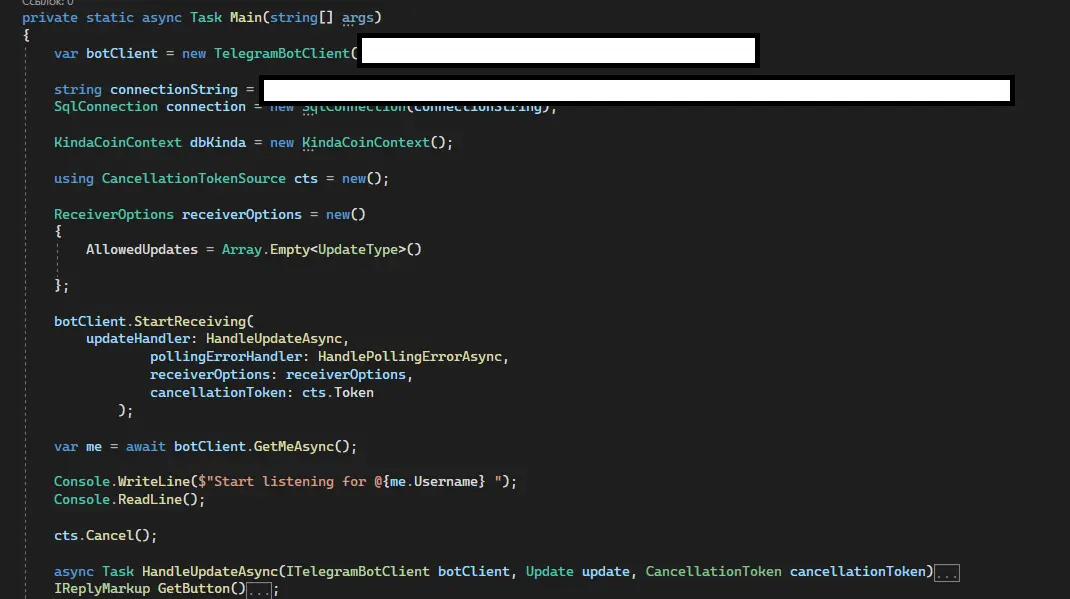
Task: Click the StartReceiving method call
Action: 190,321
